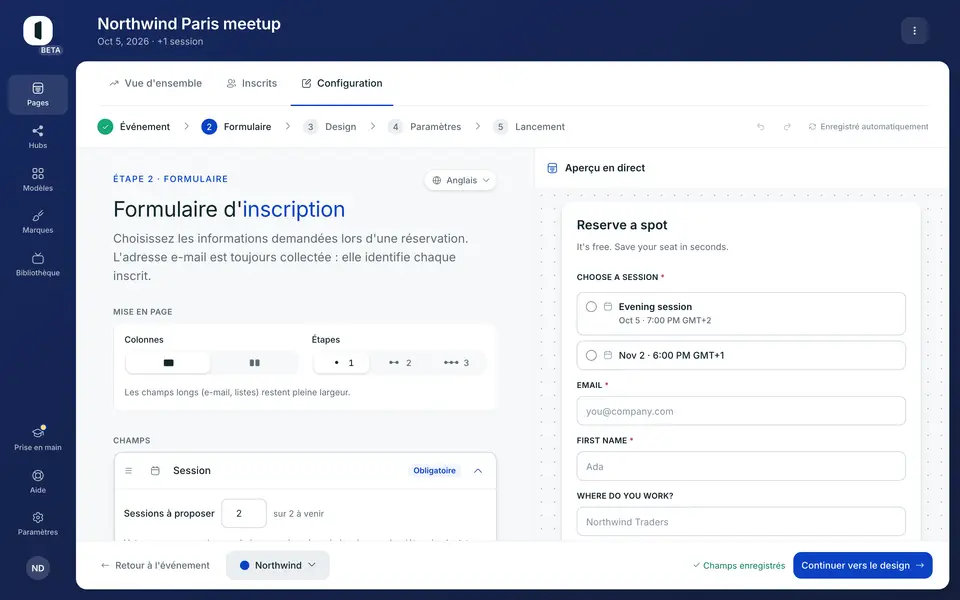The image size is (960, 600).
Task: Open the Northwind brand dropdown
Action: click(x=278, y=565)
